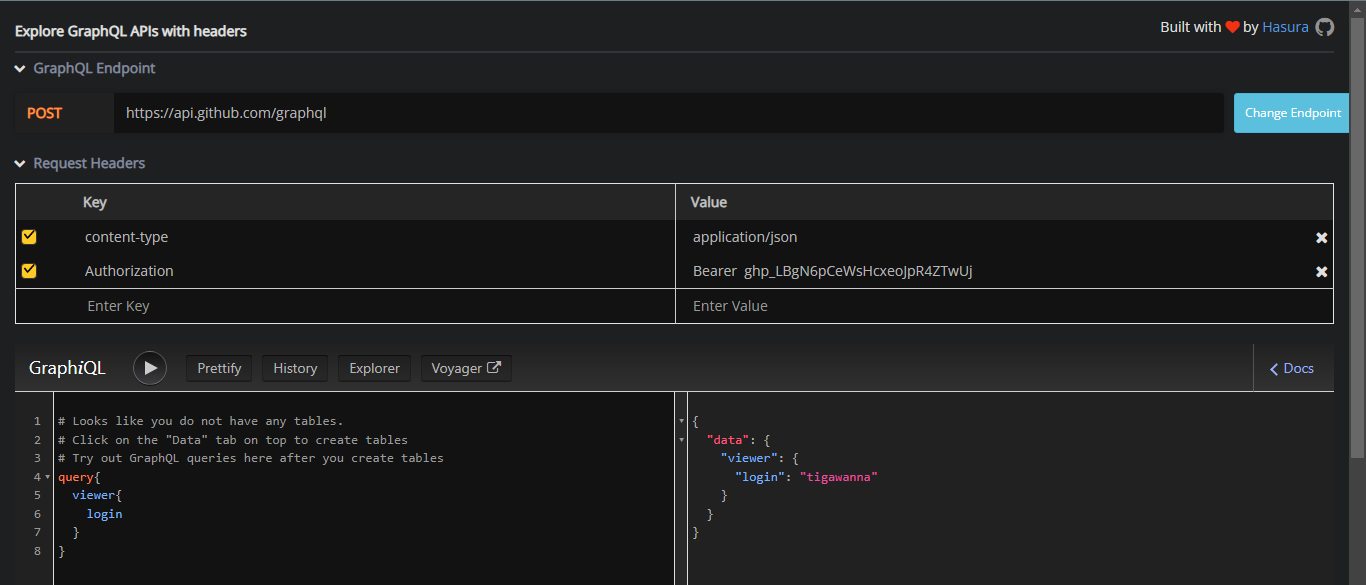Screen dimensions: 1366x585
Task: Remove the content-type header row
Action: coord(1321,238)
